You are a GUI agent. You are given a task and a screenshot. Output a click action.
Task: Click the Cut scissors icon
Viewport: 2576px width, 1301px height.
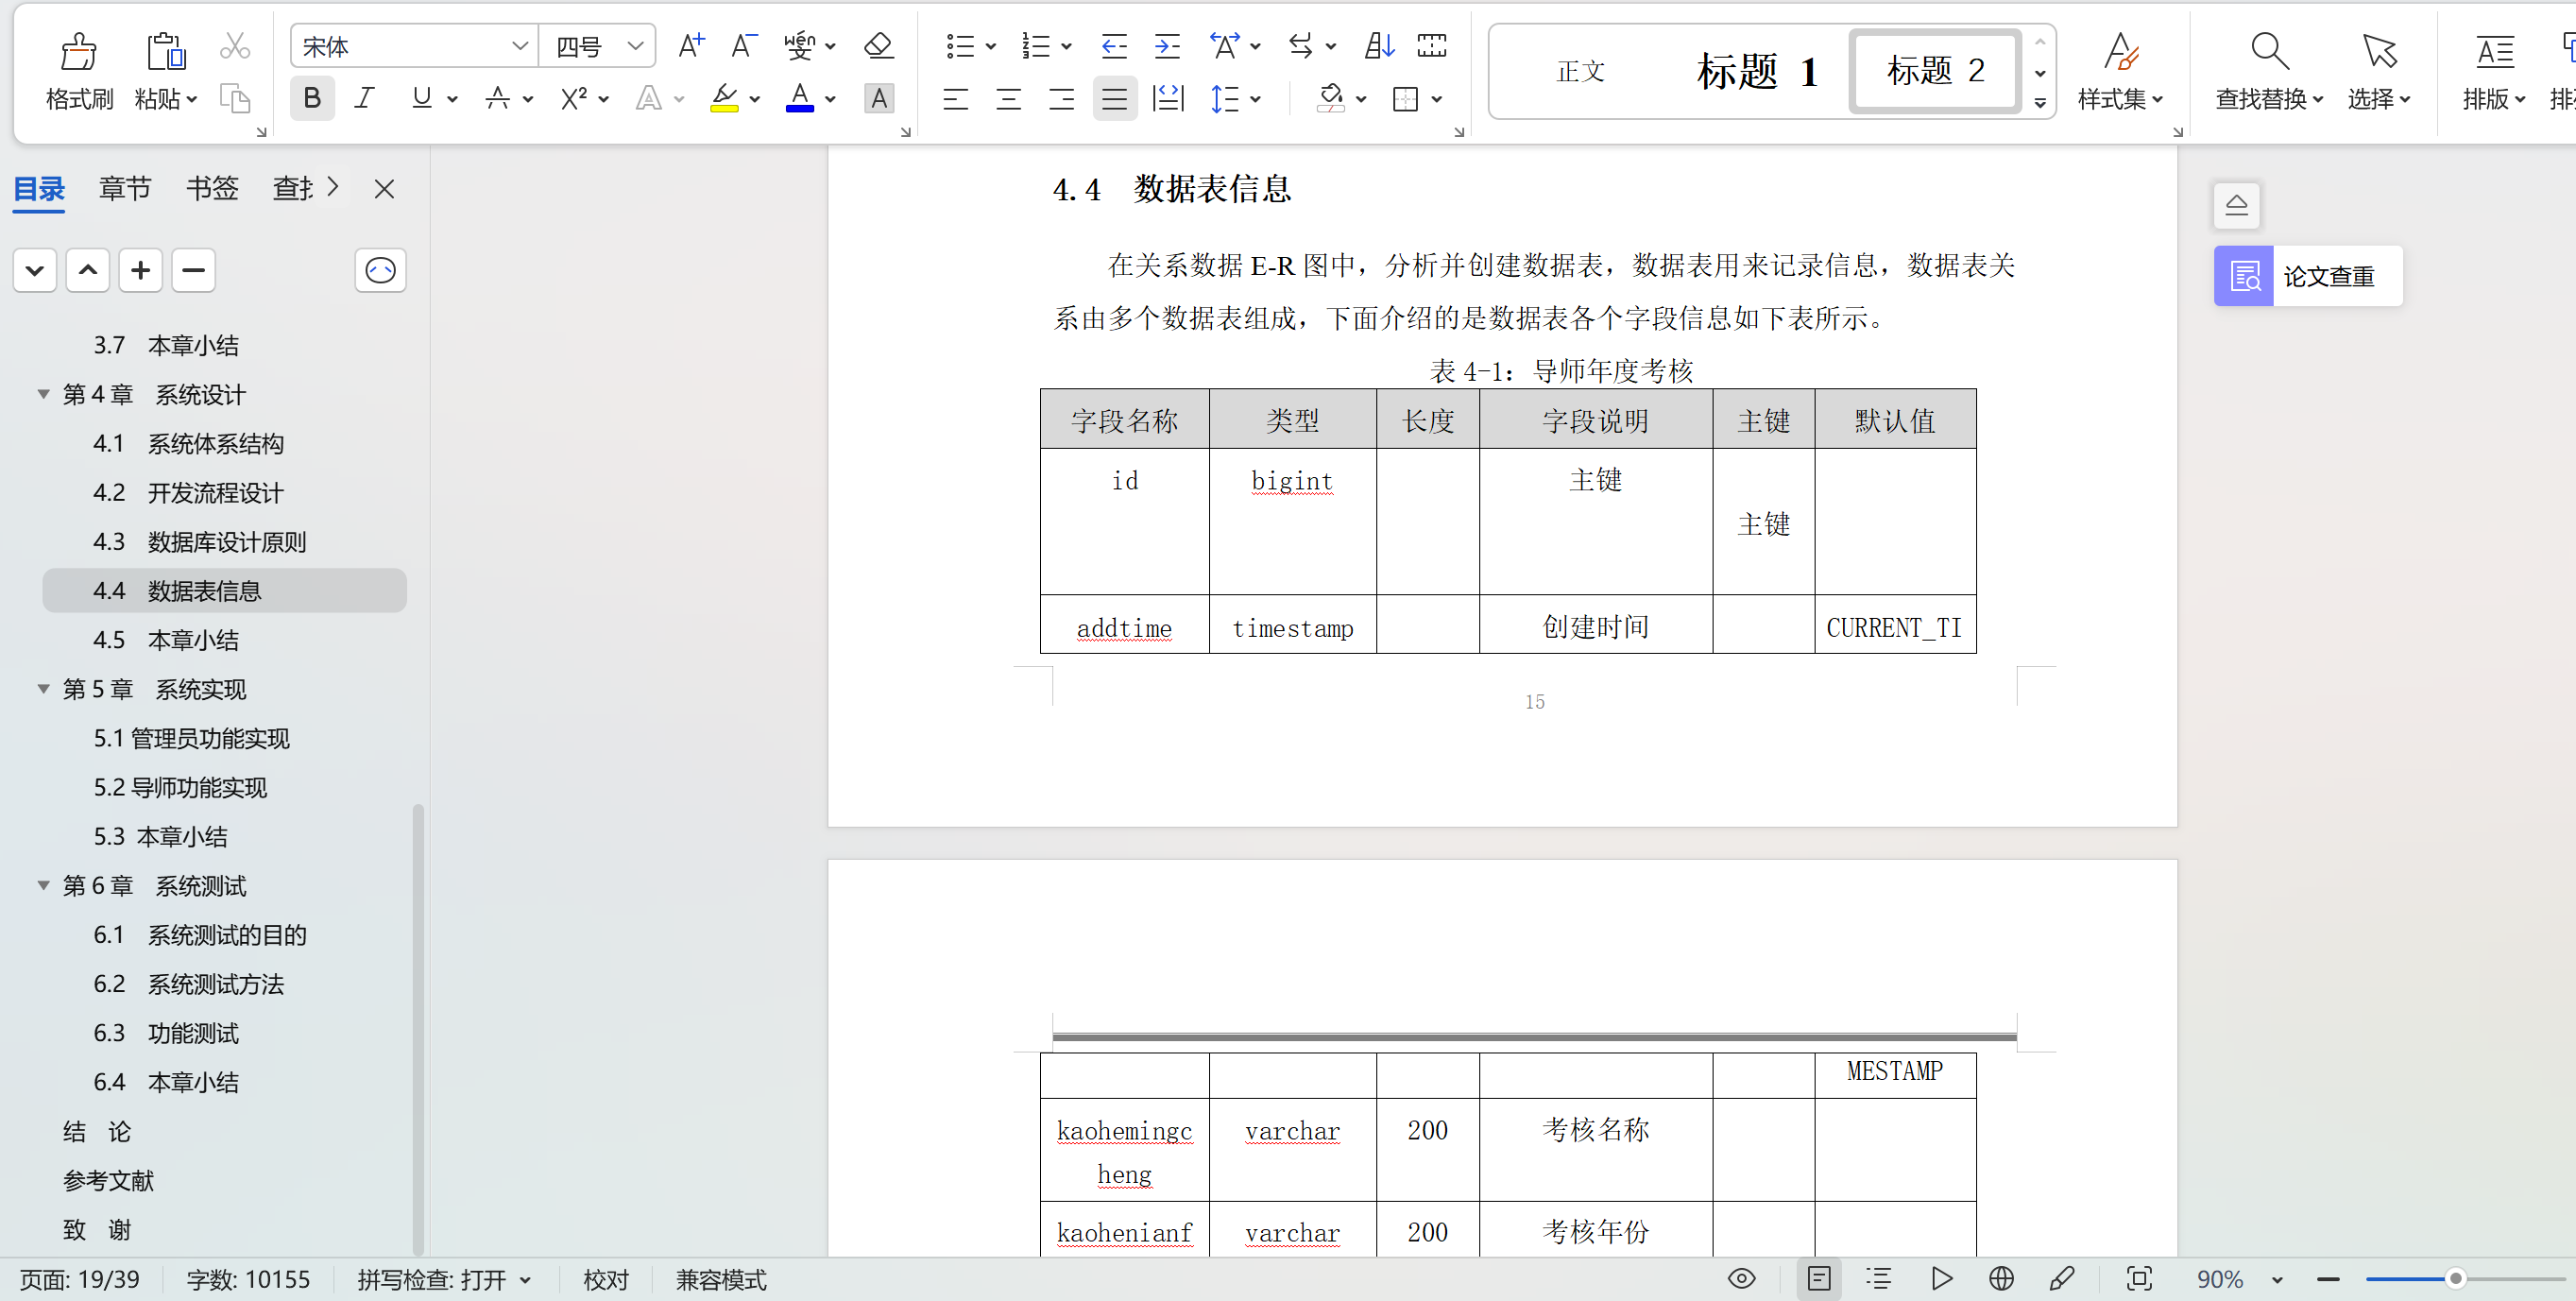[x=235, y=46]
